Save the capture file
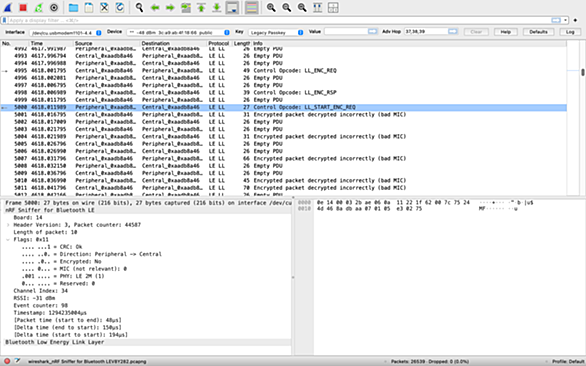The height and width of the screenshot is (366, 586). (x=89, y=7)
